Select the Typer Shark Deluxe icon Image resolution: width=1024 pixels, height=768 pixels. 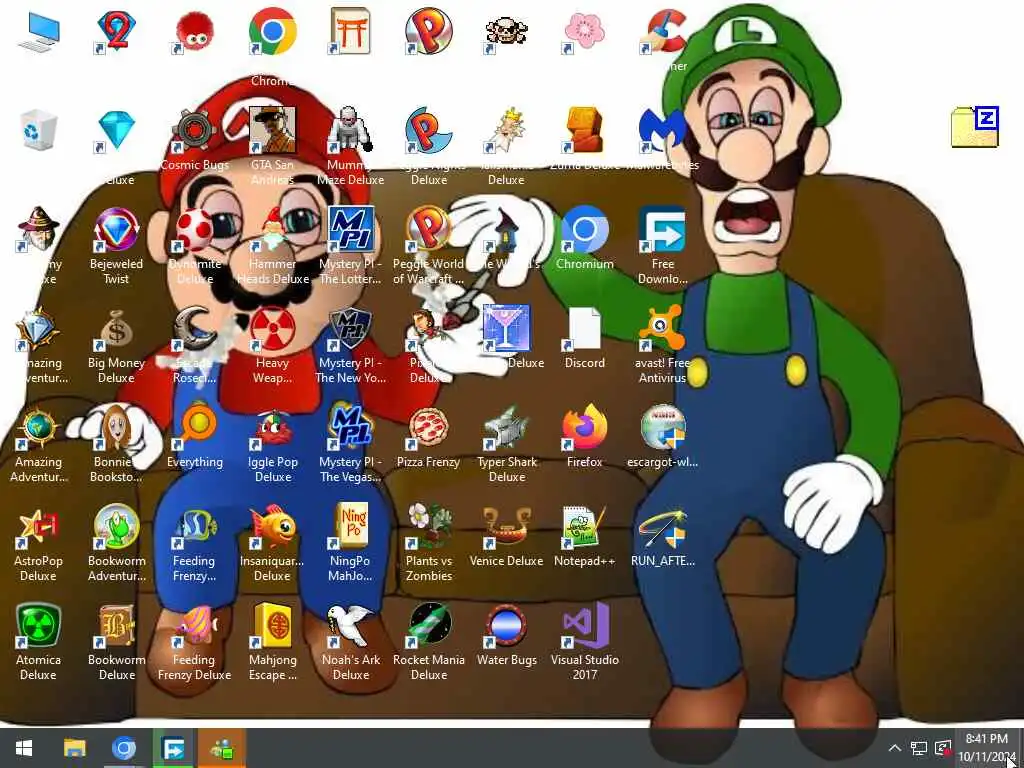[507, 444]
